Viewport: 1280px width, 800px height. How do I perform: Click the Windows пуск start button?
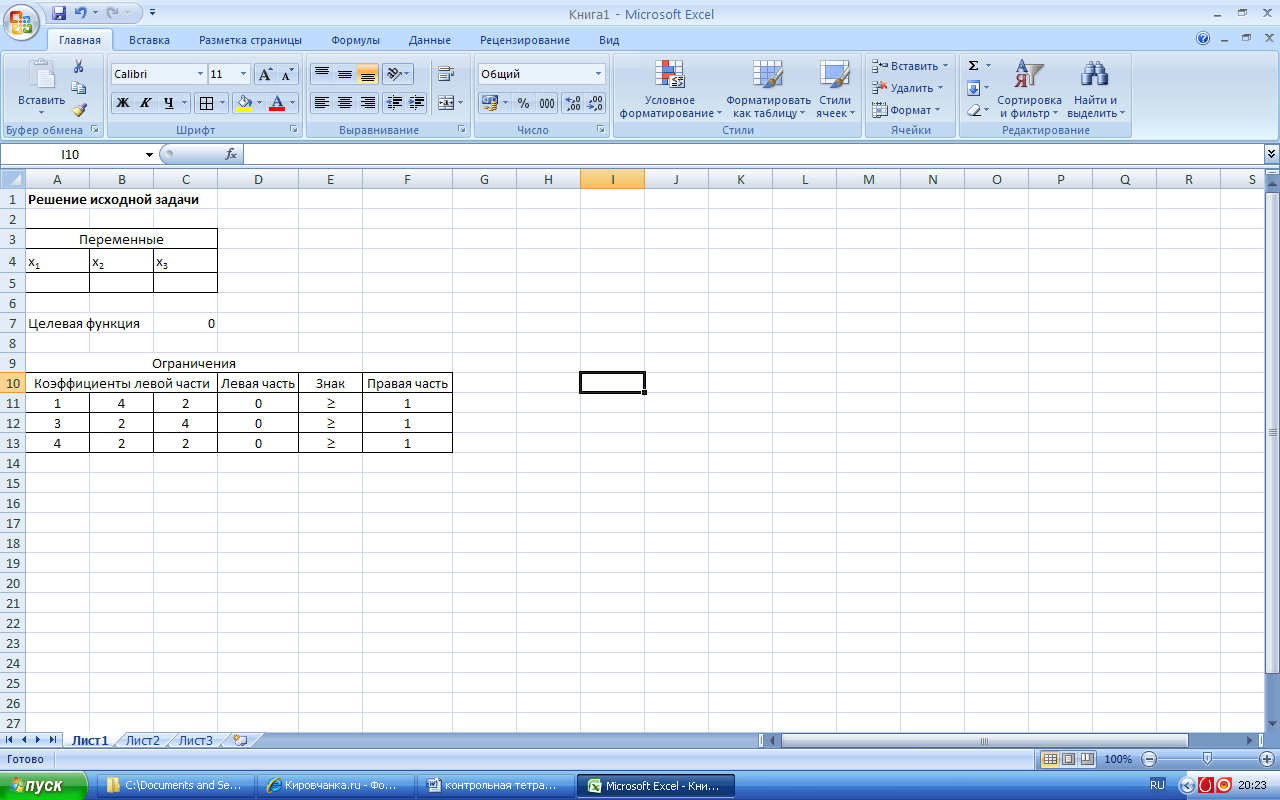click(x=45, y=786)
